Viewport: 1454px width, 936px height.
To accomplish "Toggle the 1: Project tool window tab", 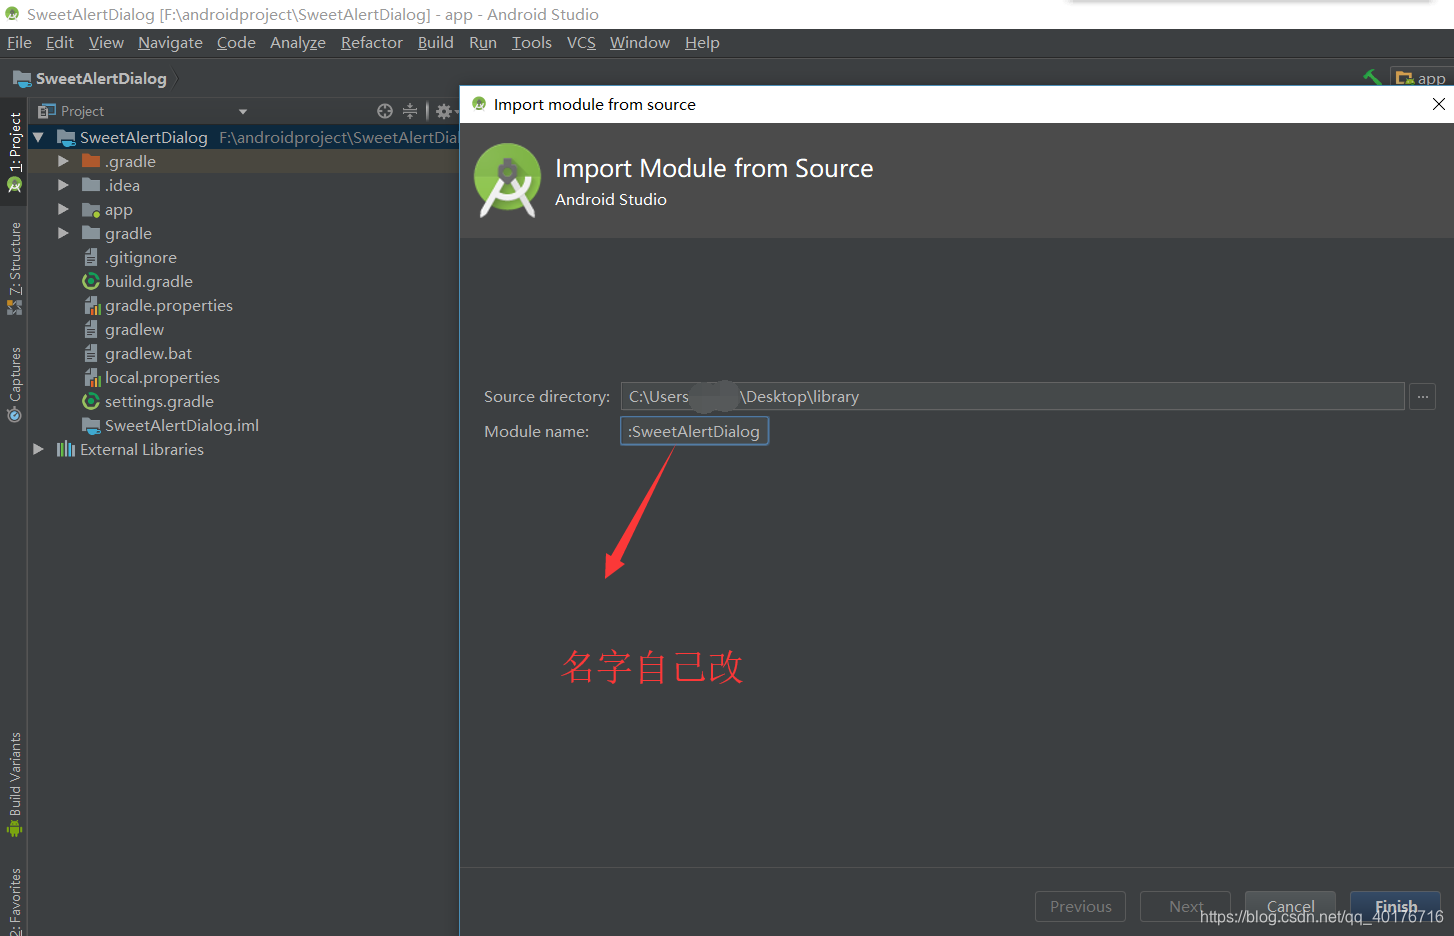I will (14, 152).
